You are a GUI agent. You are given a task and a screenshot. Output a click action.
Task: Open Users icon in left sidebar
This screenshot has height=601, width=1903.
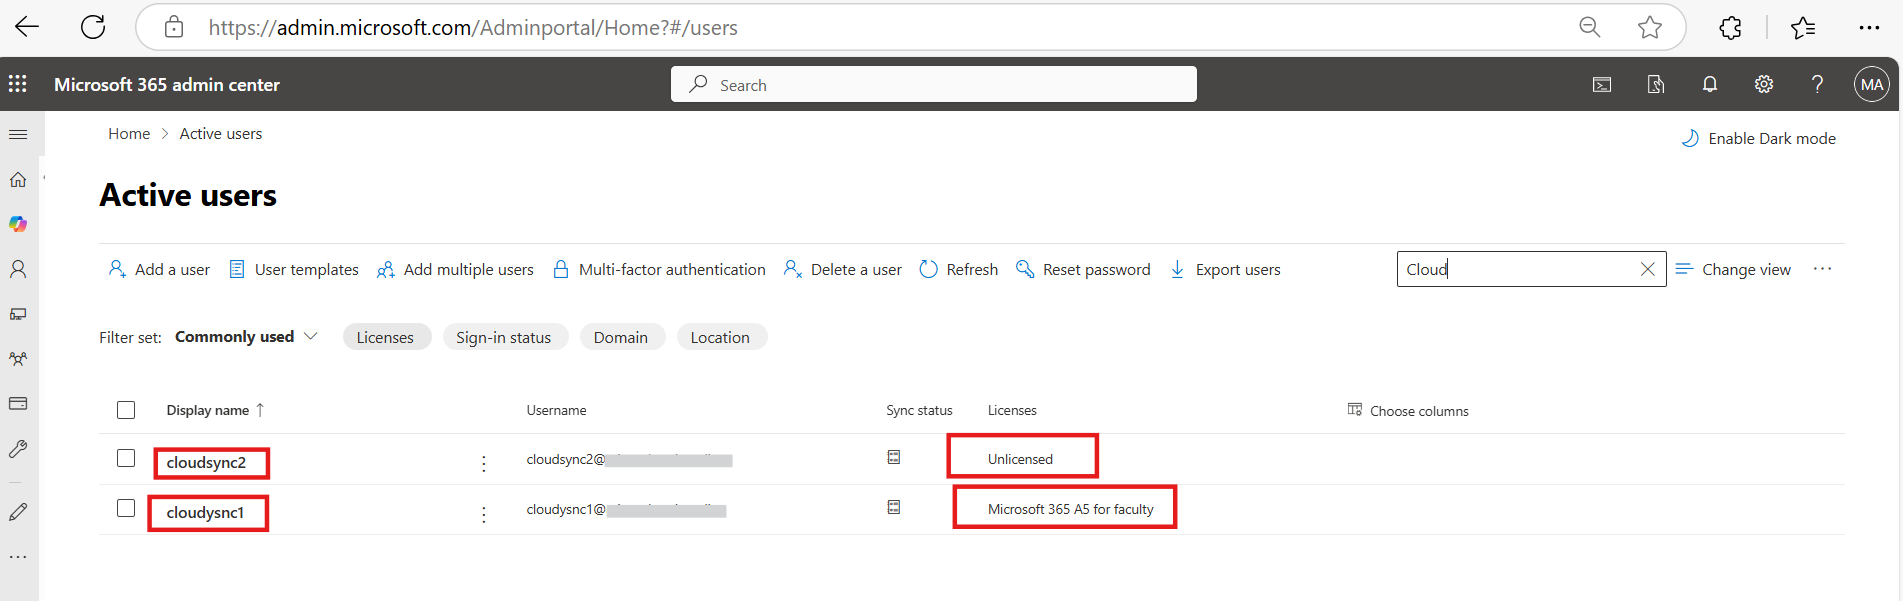(18, 269)
